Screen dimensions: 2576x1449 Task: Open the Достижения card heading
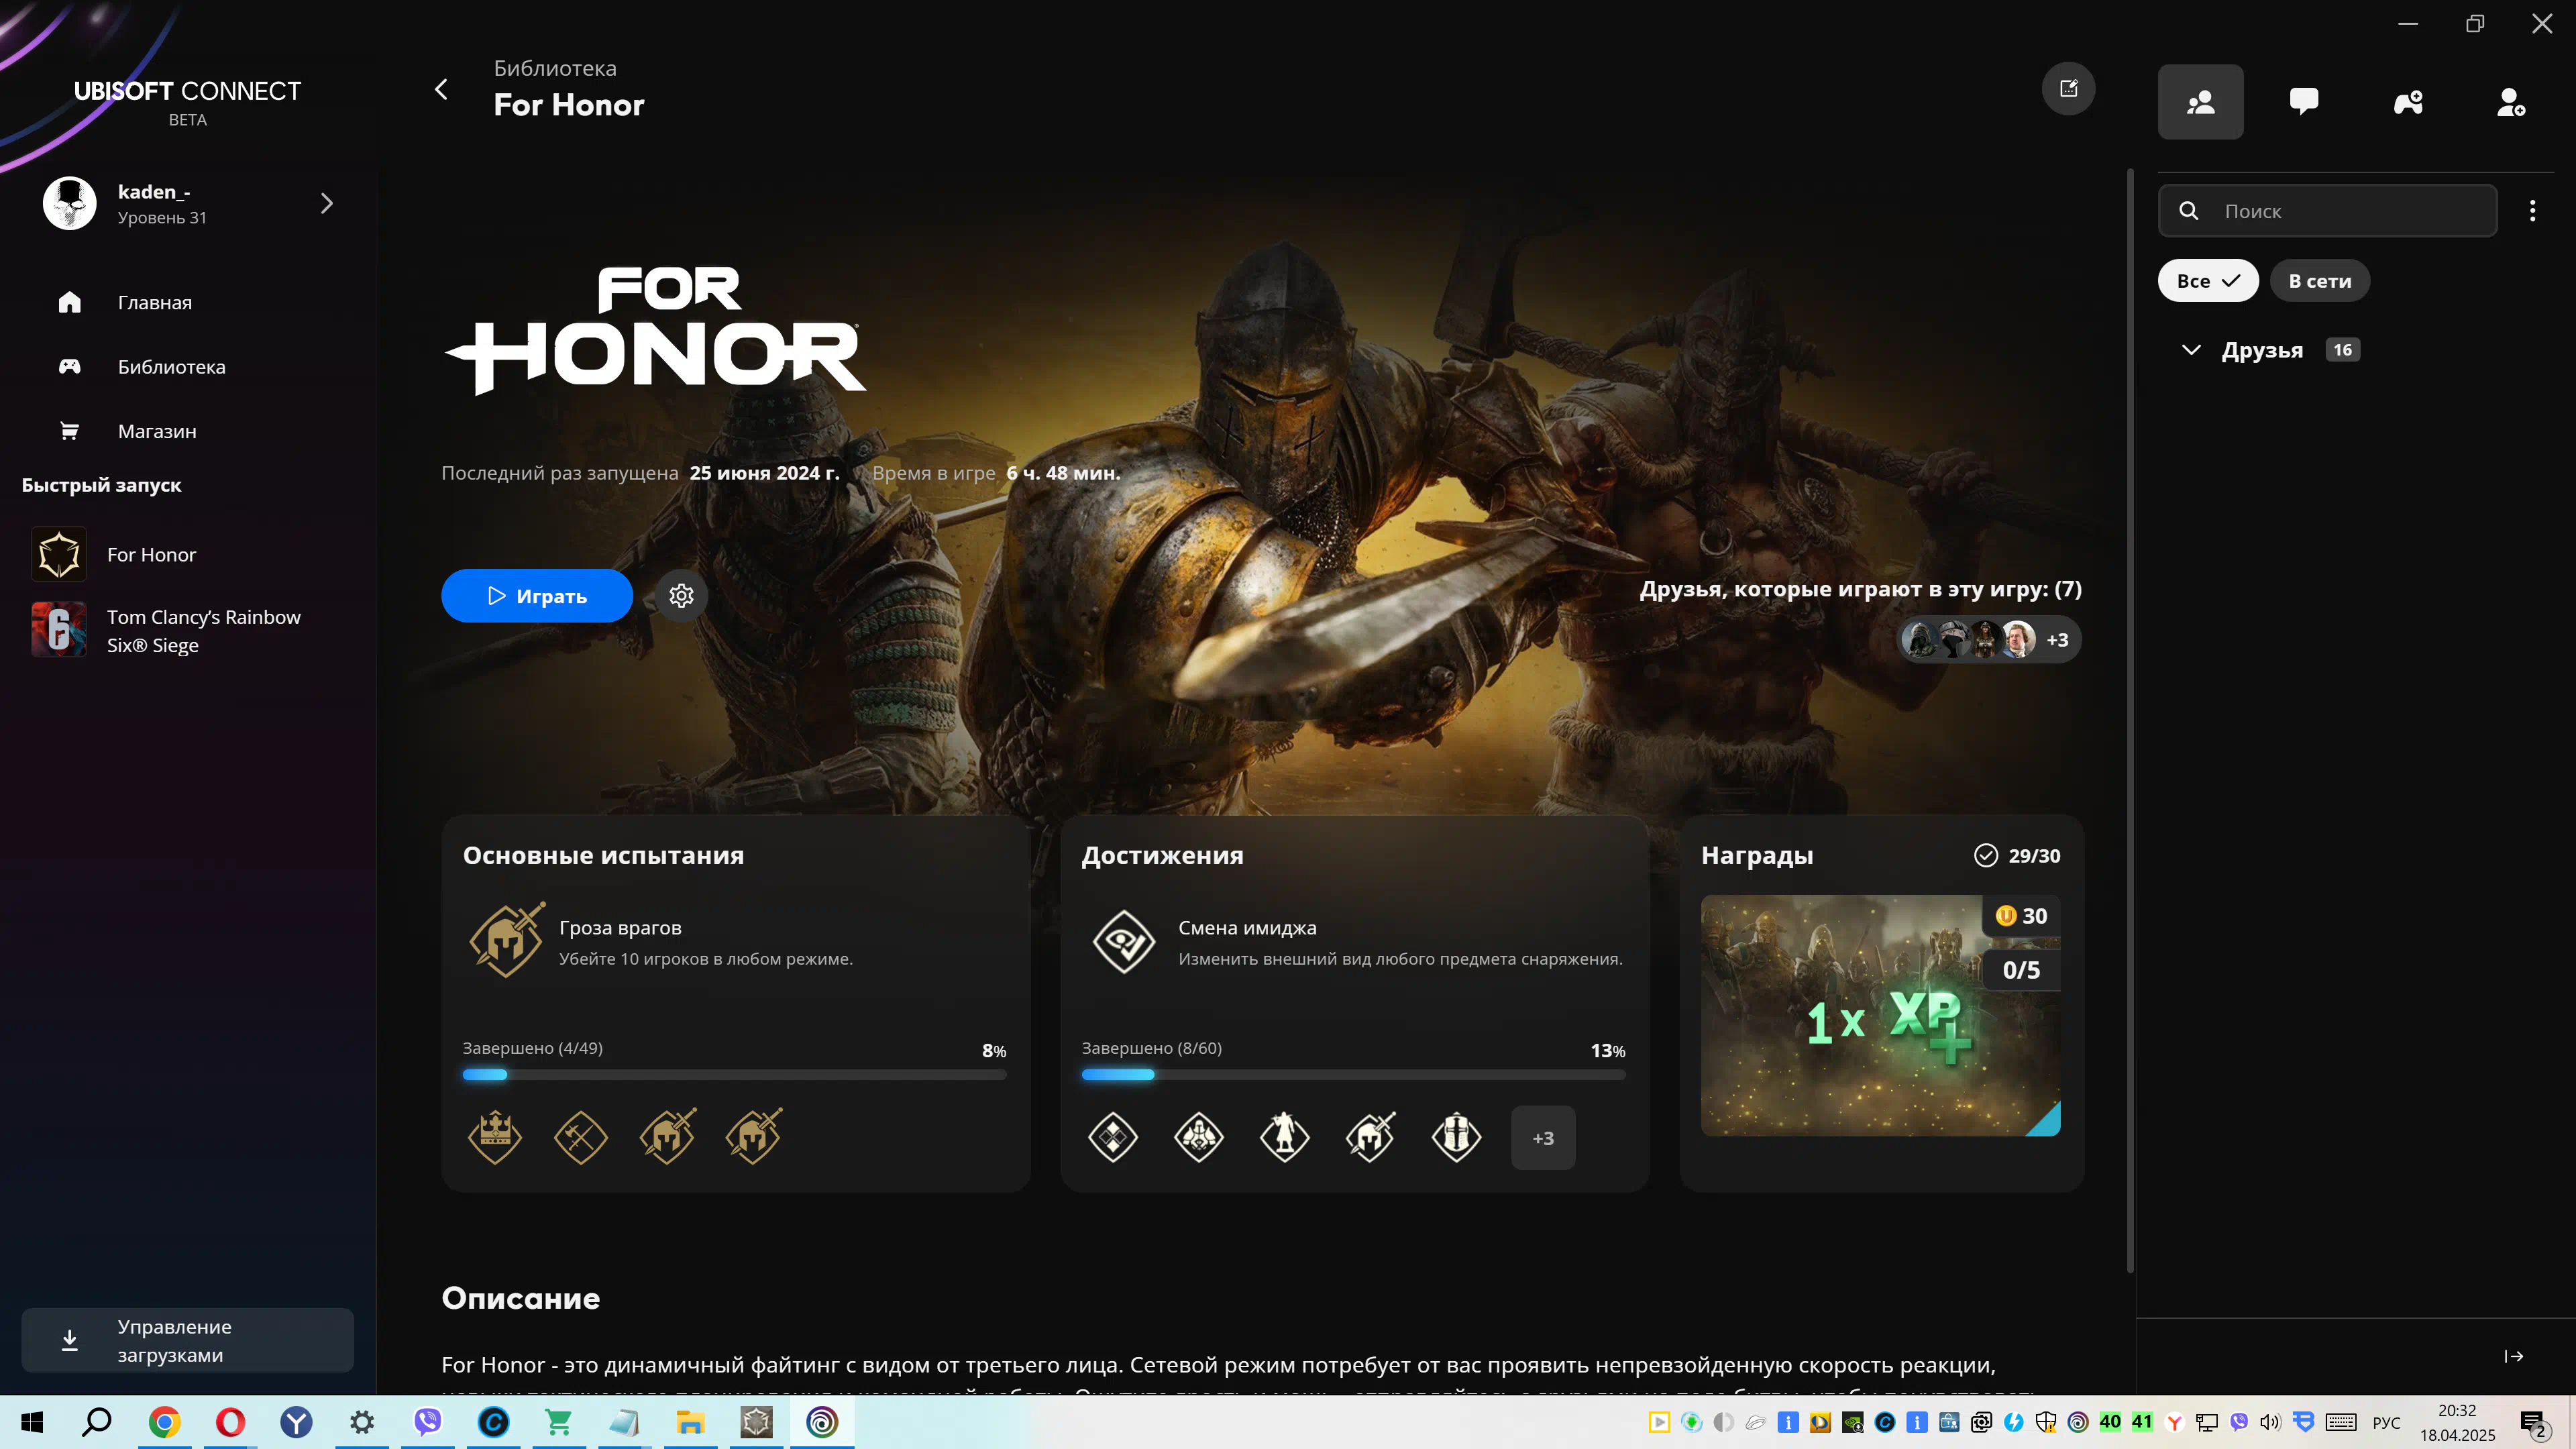[1162, 855]
